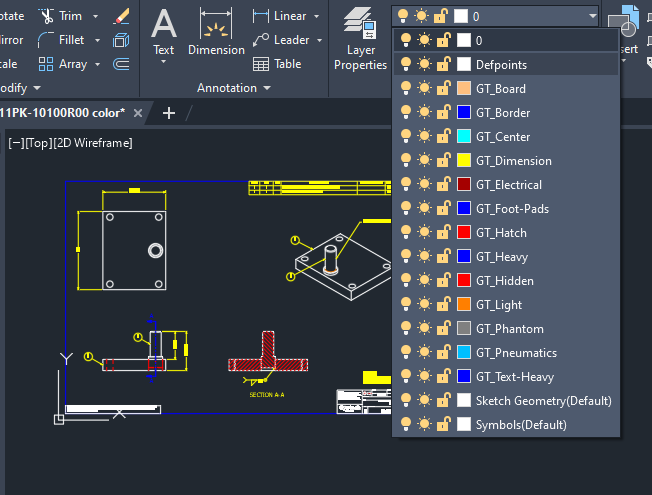Close the 11PK-10100R00 color tab
The image size is (652, 495).
(138, 113)
